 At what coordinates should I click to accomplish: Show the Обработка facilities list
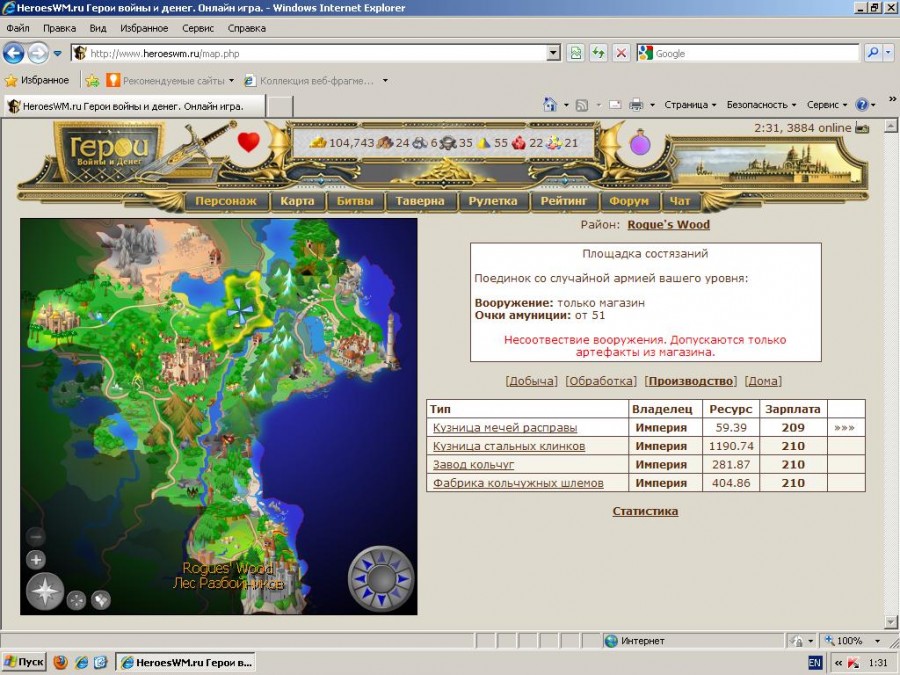click(x=601, y=381)
